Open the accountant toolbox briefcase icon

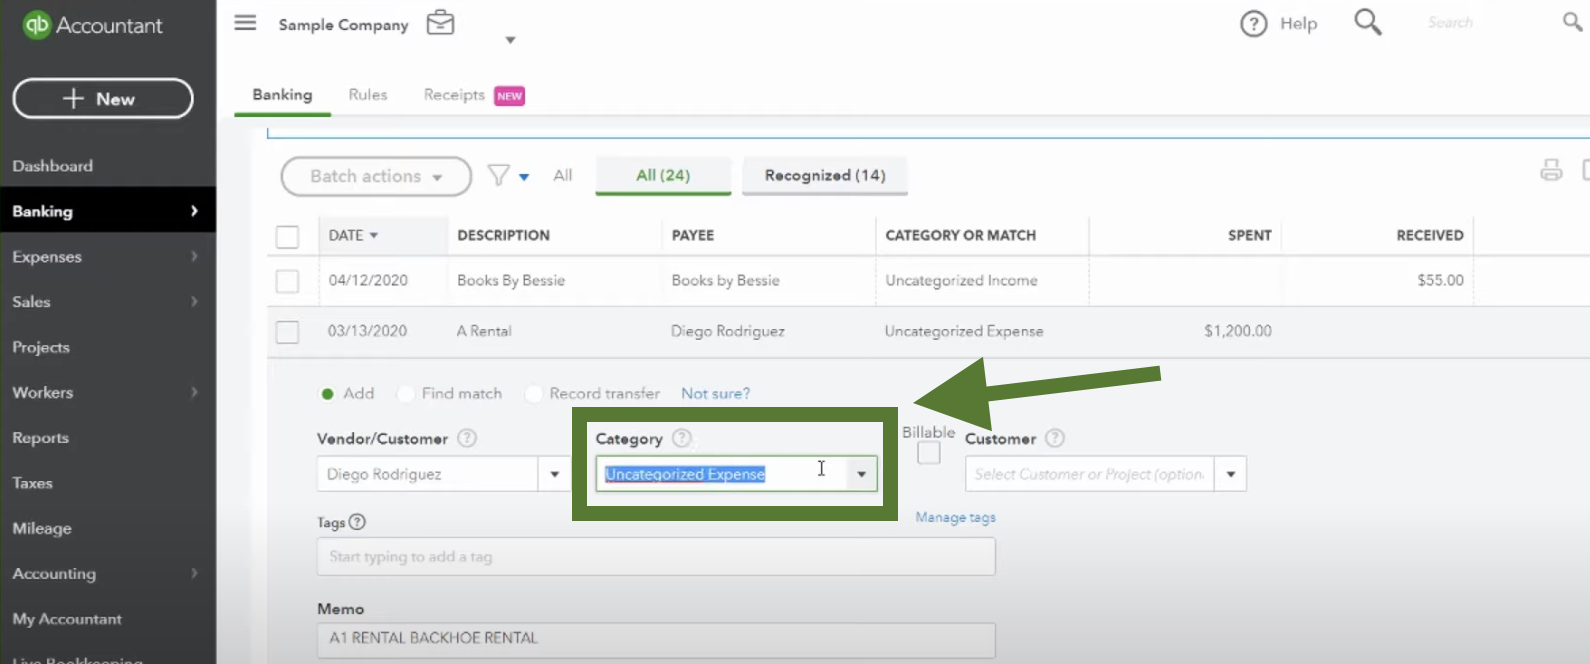pos(440,23)
